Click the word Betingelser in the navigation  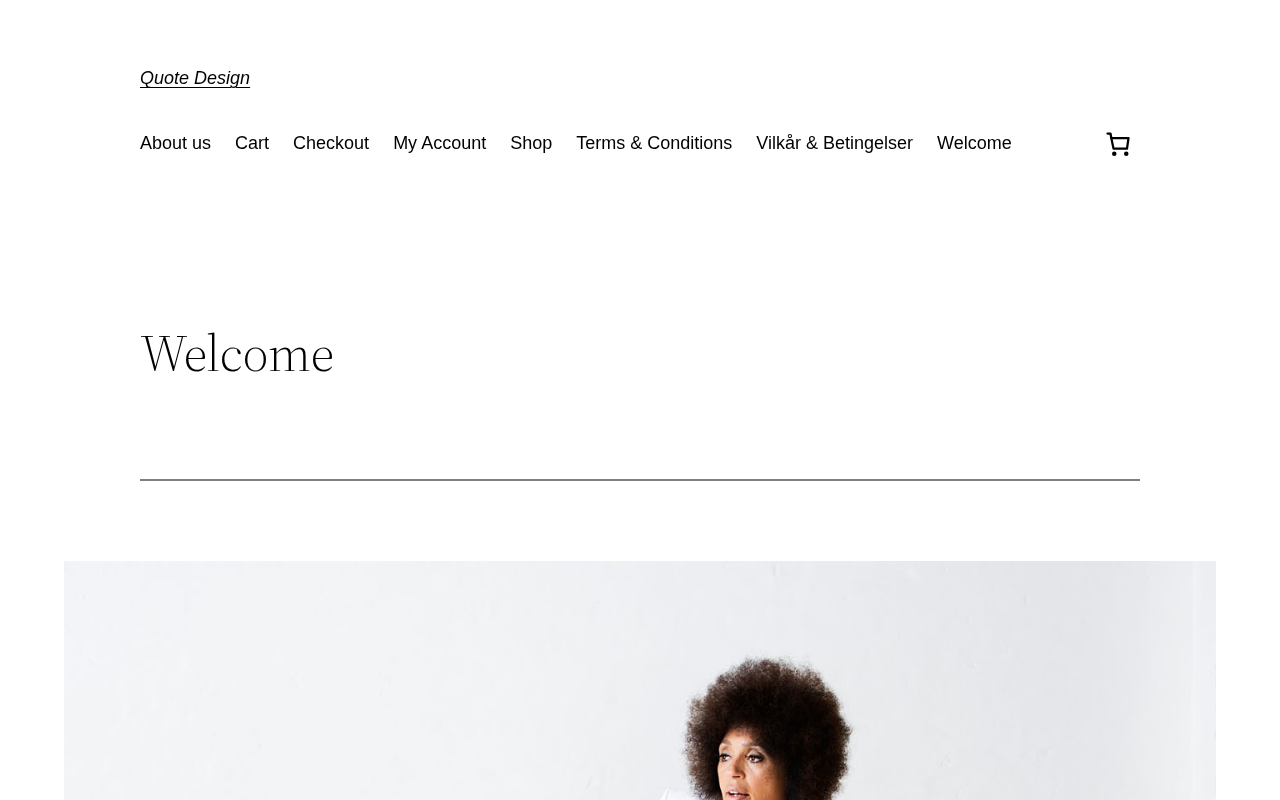click(x=868, y=143)
